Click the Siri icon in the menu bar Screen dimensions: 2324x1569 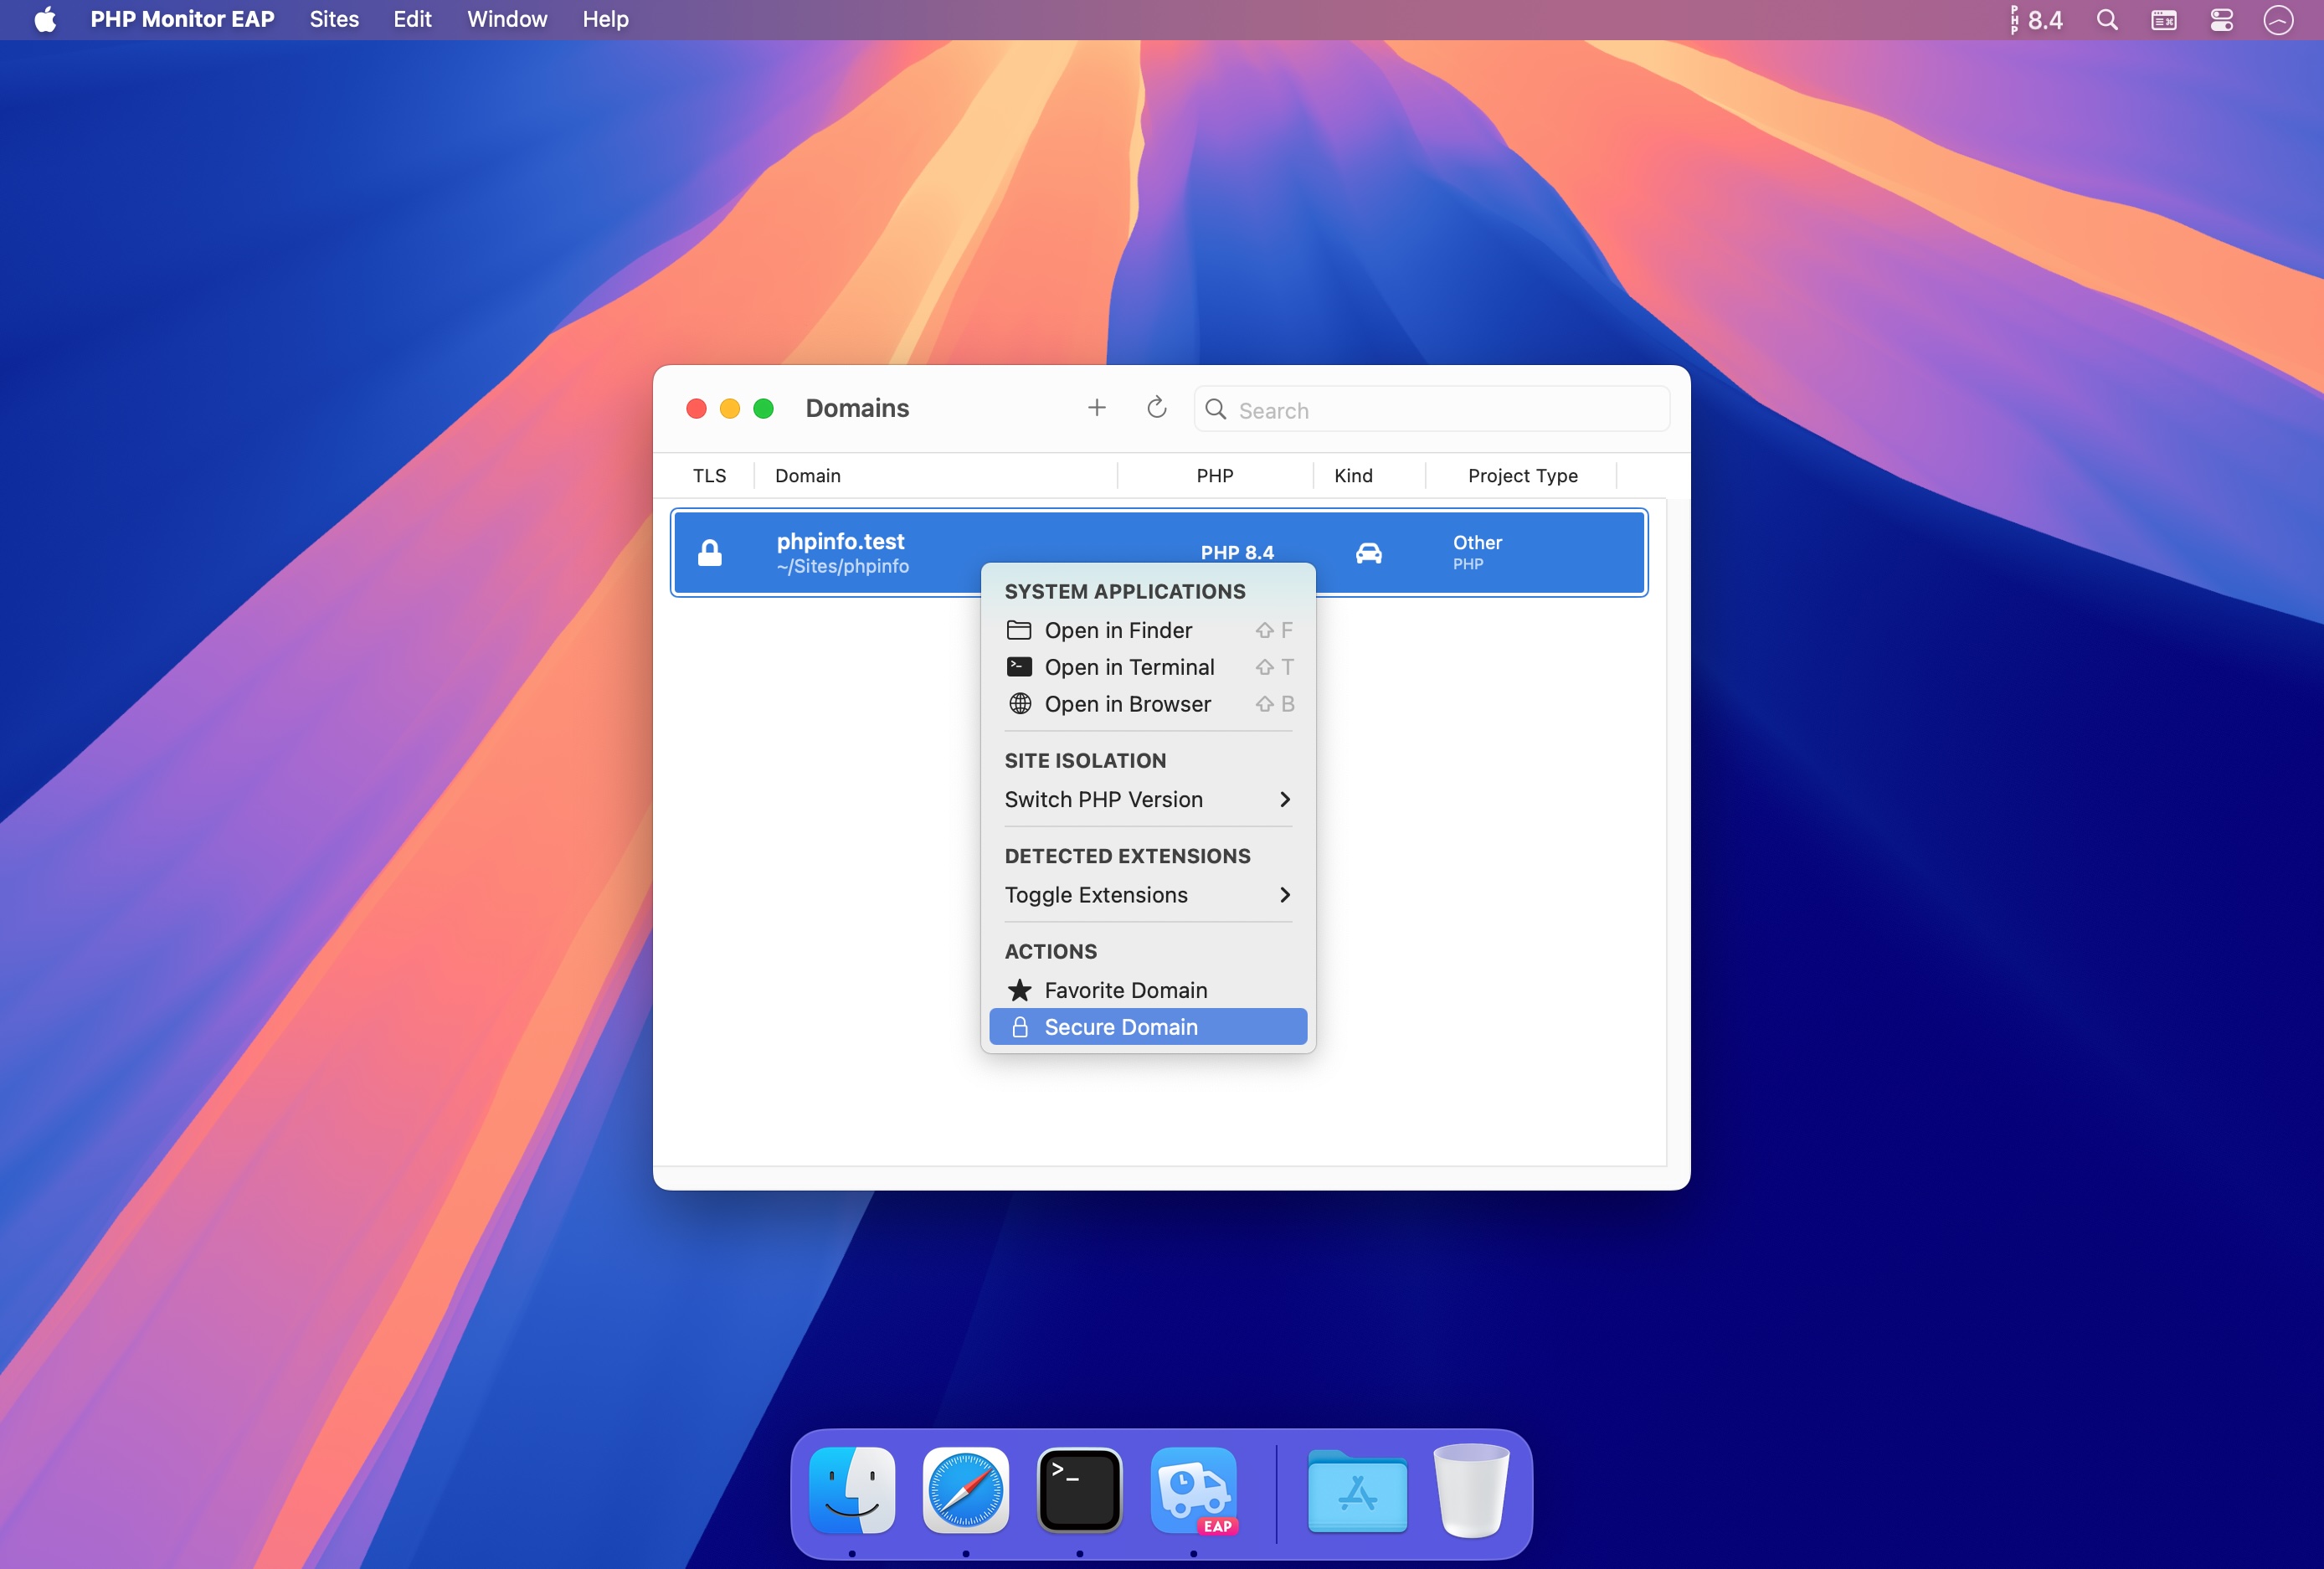(2278, 20)
